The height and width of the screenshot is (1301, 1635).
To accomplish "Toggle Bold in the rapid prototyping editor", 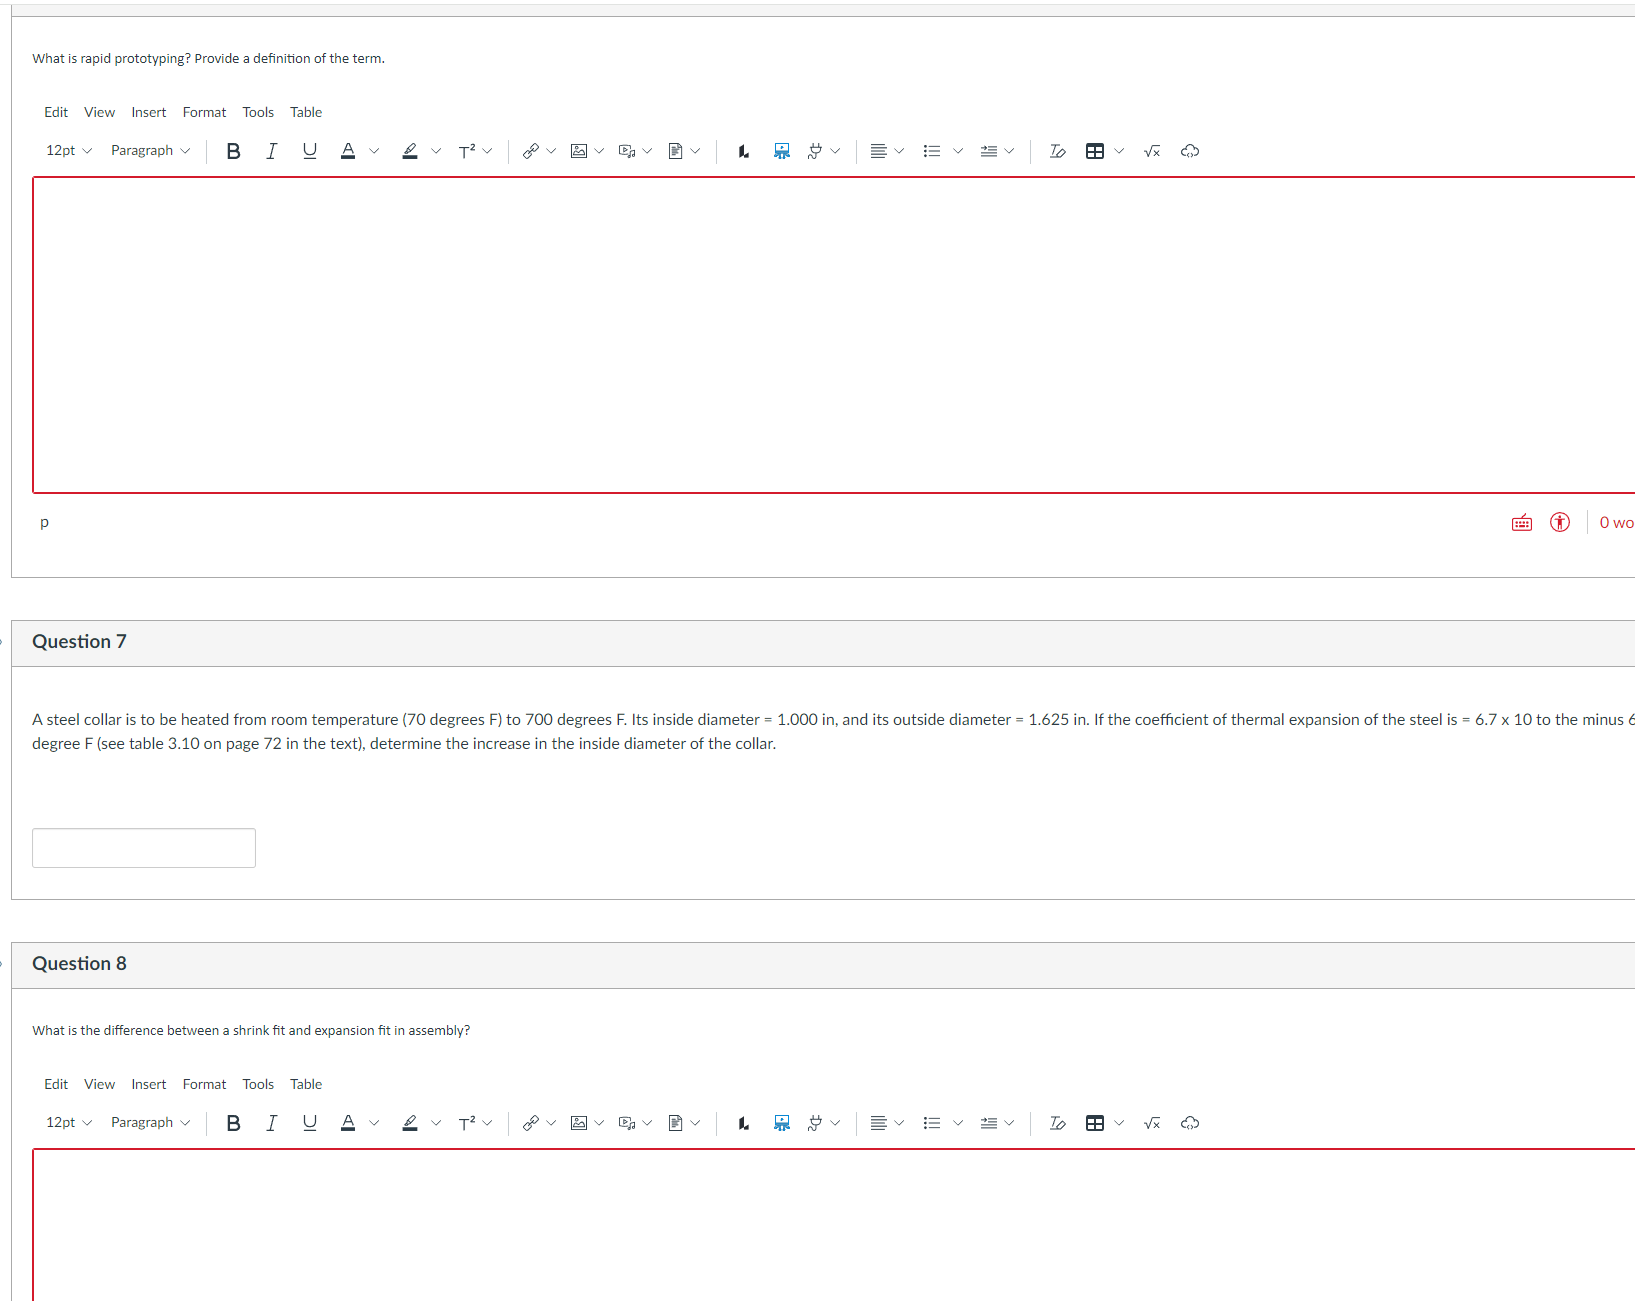I will (233, 151).
